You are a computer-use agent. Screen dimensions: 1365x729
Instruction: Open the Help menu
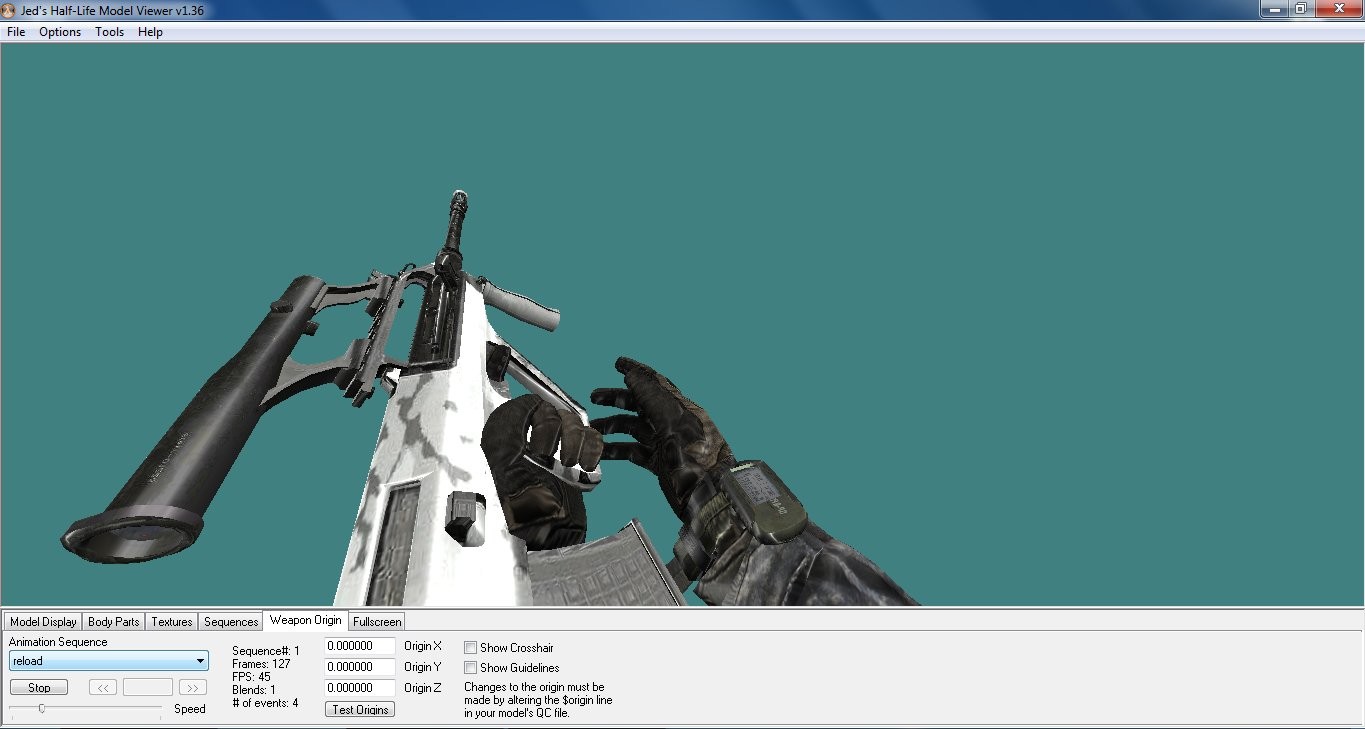[x=150, y=32]
